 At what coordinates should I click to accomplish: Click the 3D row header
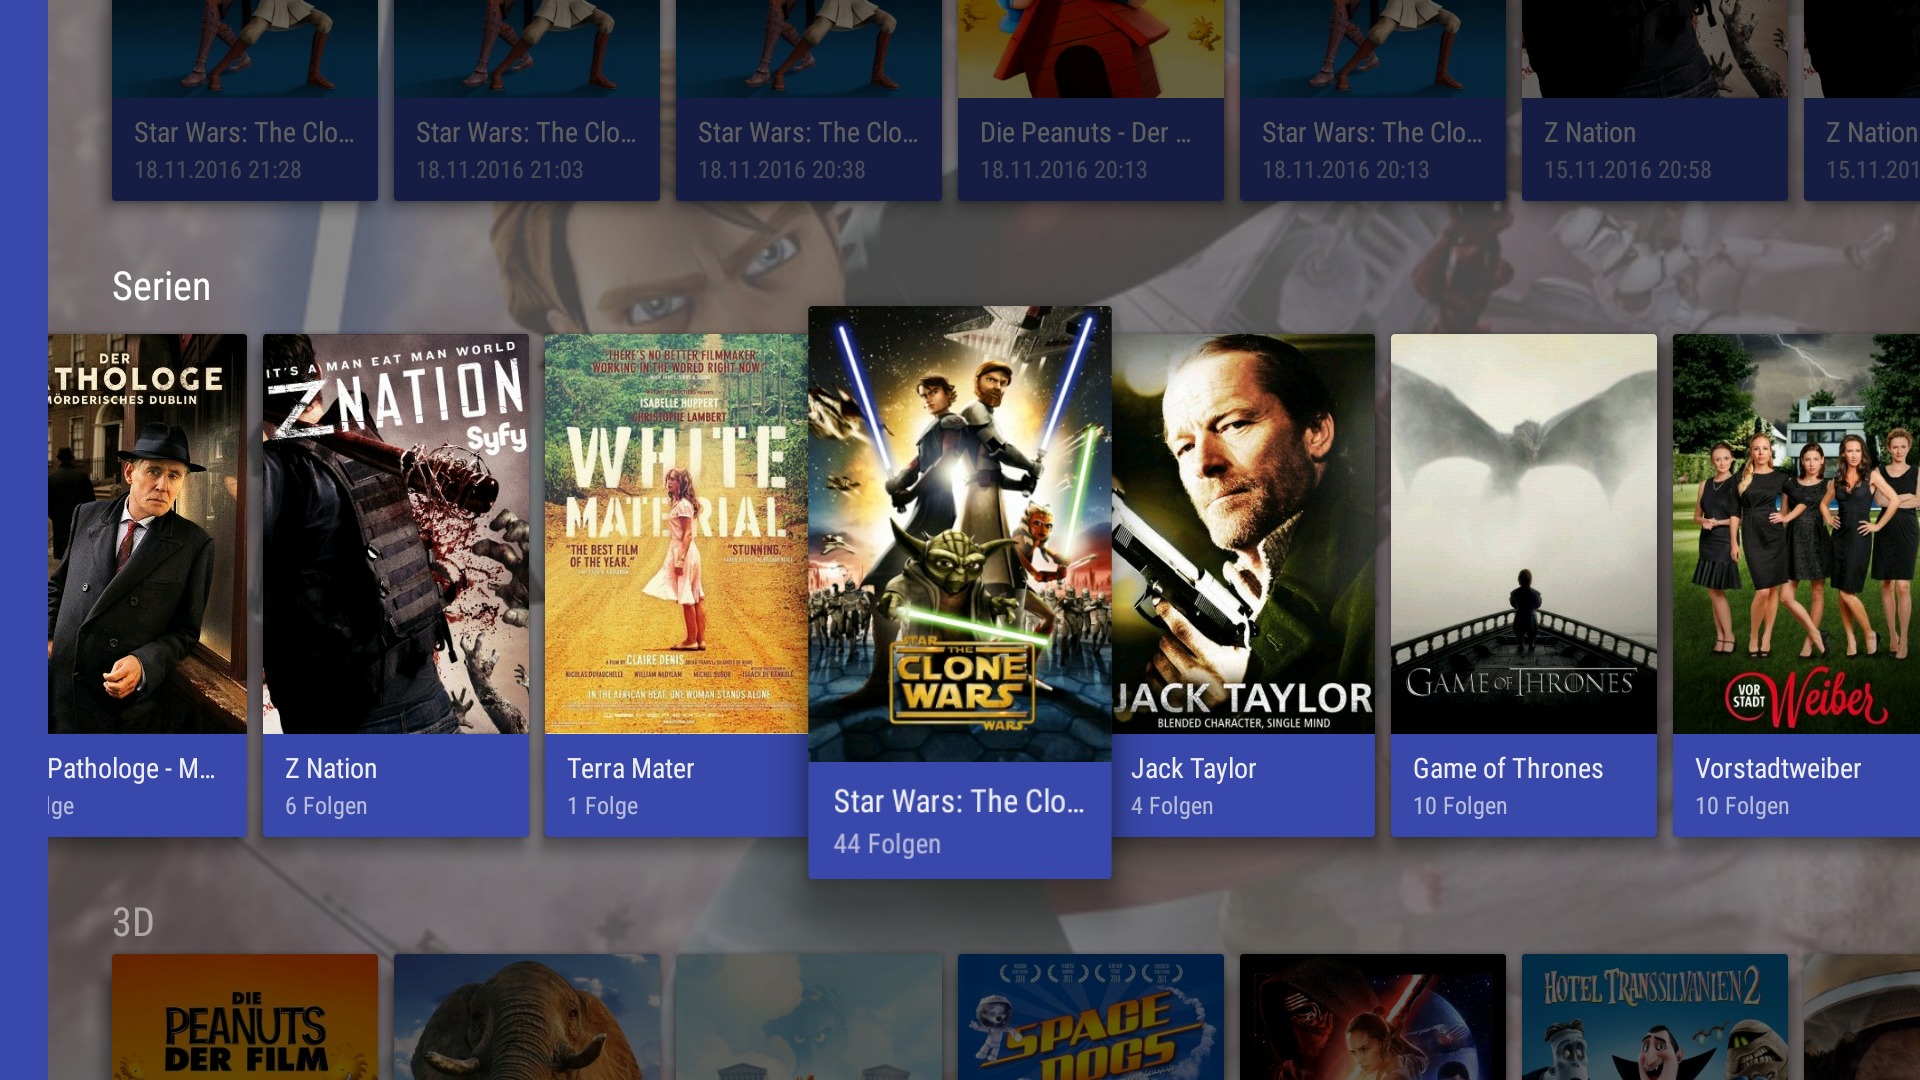tap(133, 922)
